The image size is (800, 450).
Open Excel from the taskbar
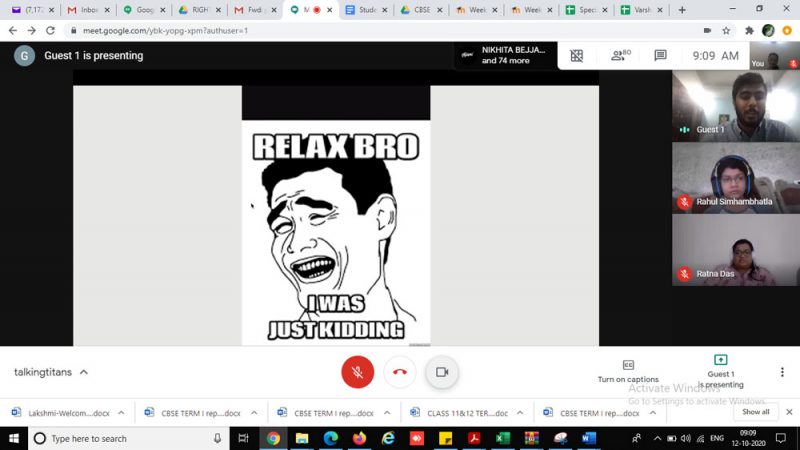[503, 438]
